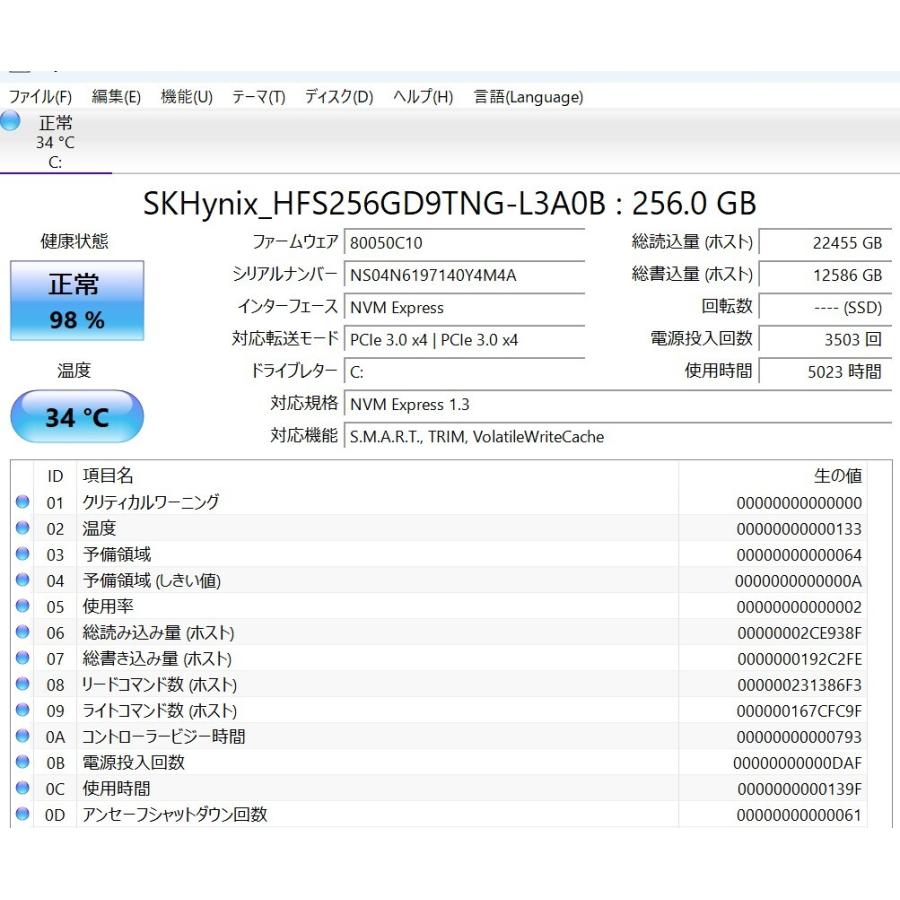This screenshot has width=900, height=900.
Task: Click the status icon for アンセーフシャットダウン回数
Action: [x=22, y=815]
